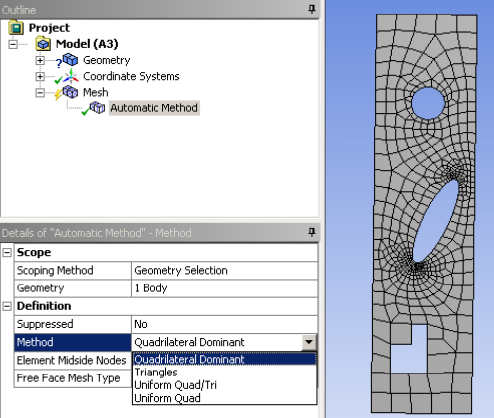494x418 pixels.
Task: Collapse the Scope section
Action: click(7, 252)
